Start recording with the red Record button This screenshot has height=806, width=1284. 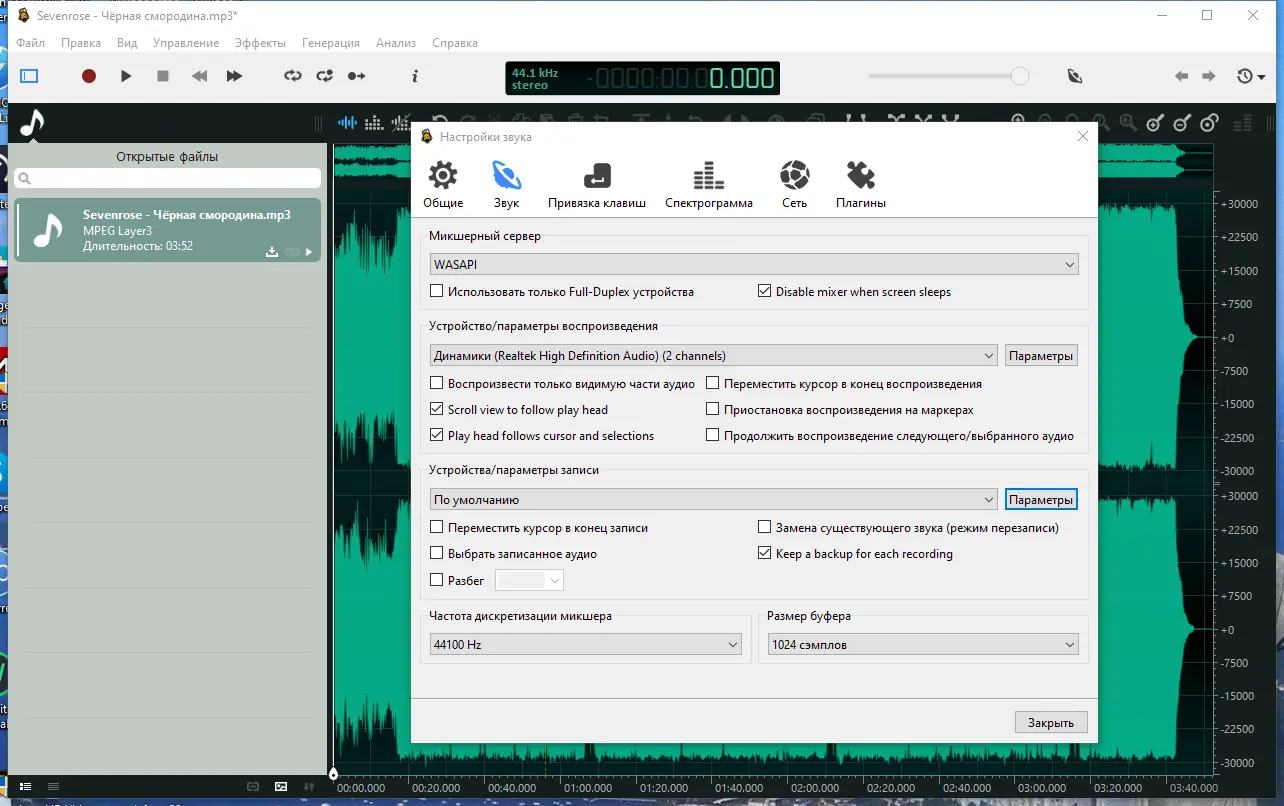[89, 76]
